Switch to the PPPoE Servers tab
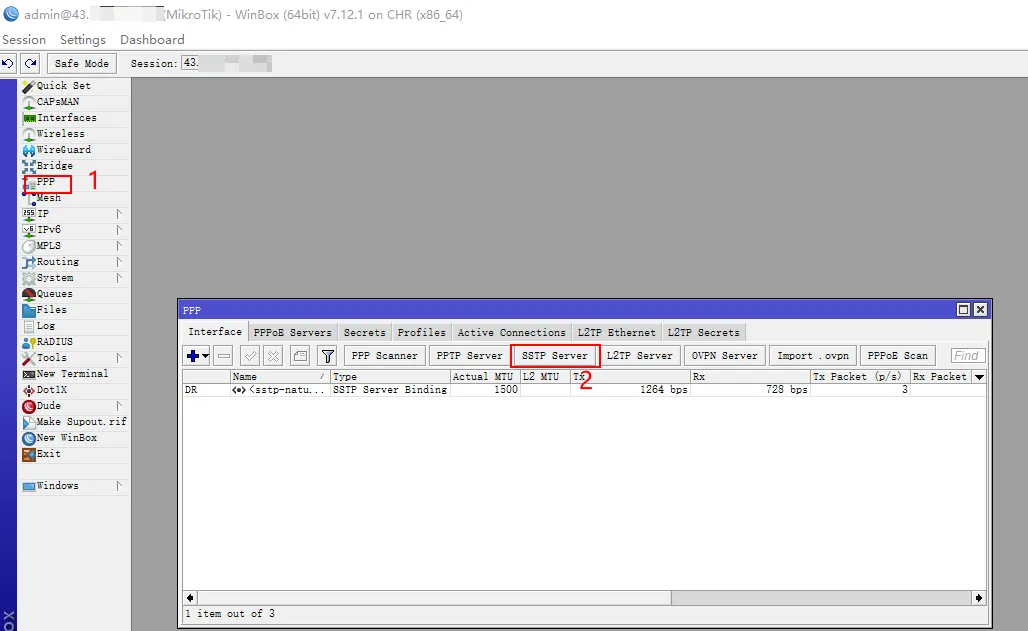This screenshot has height=631, width=1028. (292, 333)
